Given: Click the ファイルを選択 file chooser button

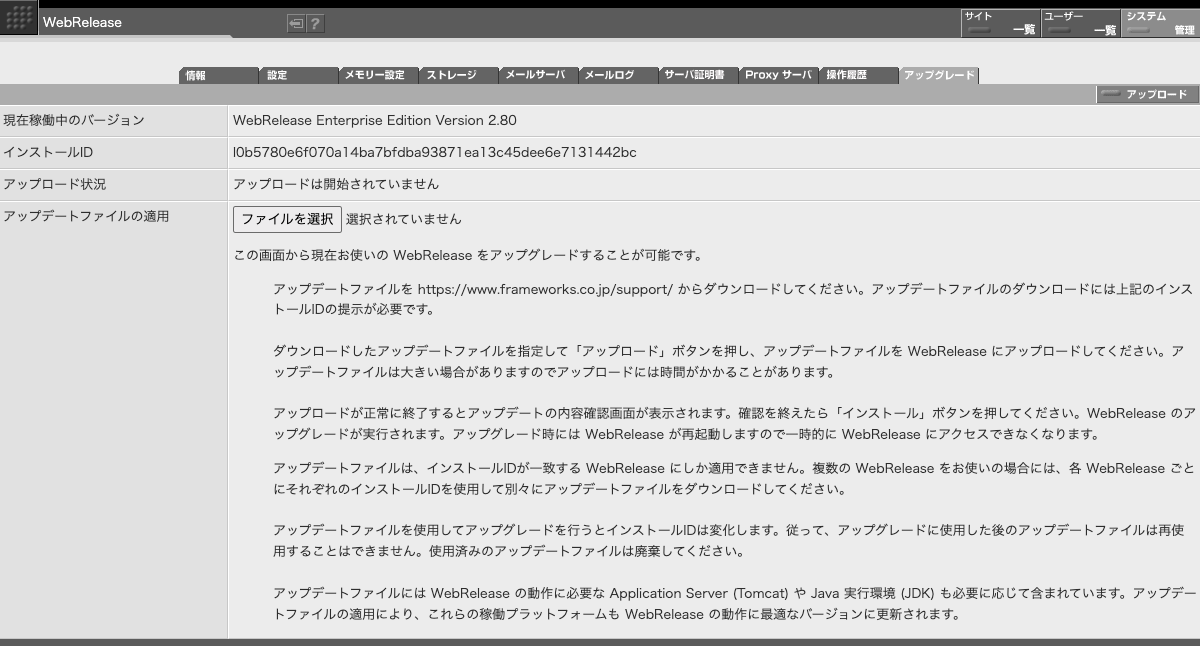Looking at the screenshot, I should [287, 219].
